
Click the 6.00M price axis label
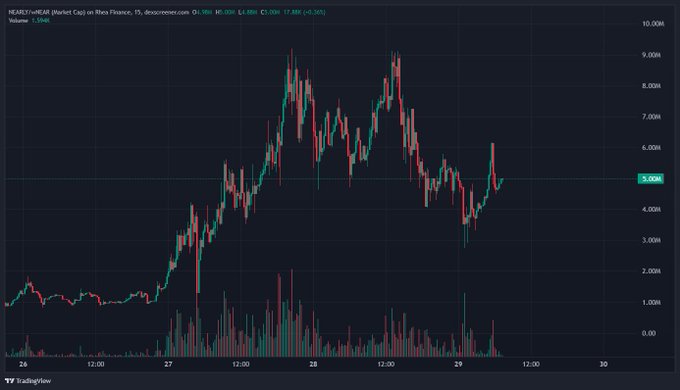[651, 147]
